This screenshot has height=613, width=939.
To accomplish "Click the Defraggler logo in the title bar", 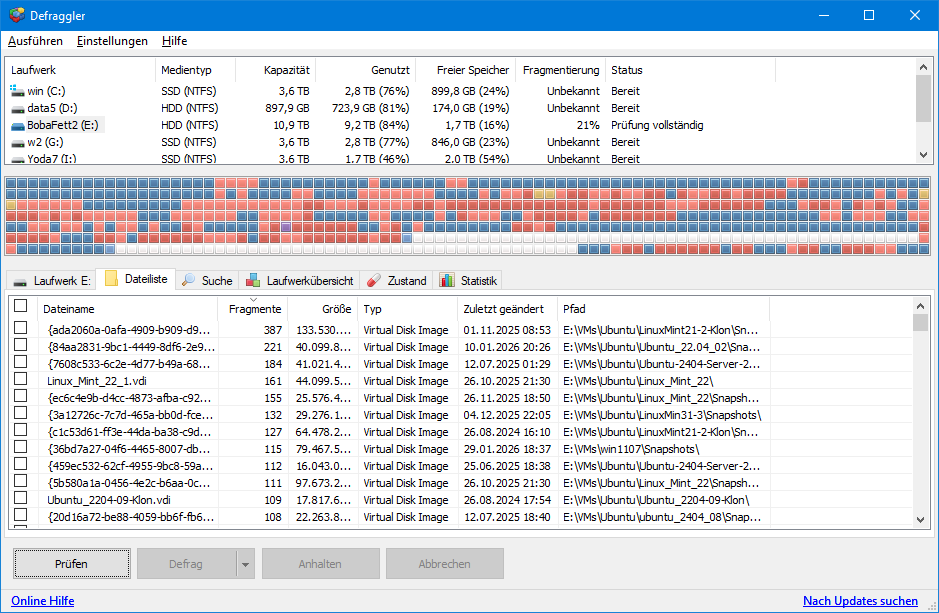I will click(x=17, y=15).
